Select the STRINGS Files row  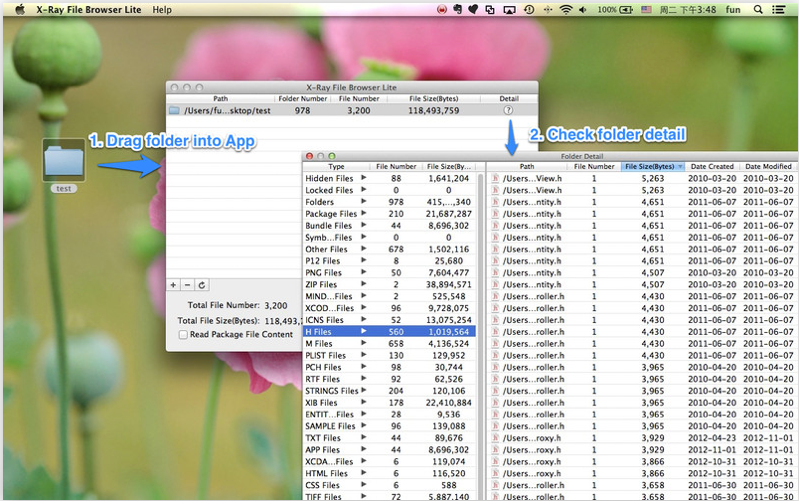[x=390, y=390]
